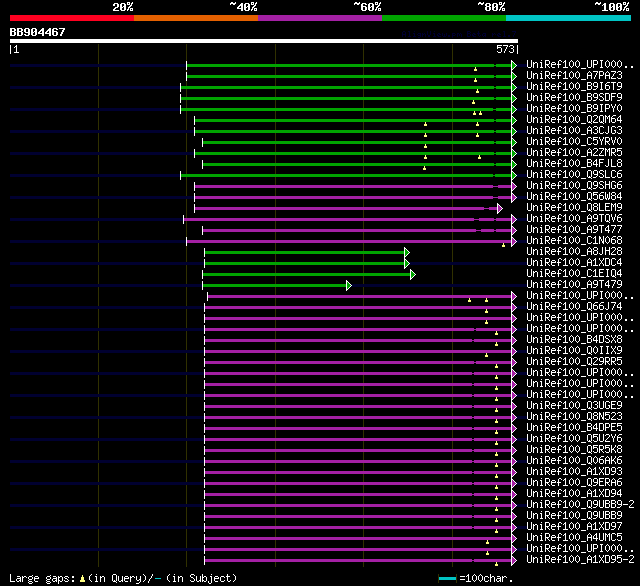Click the green alignment bar of the A1XDC4 row
Image resolution: width=640 pixels, height=586 pixels.
pos(304,264)
